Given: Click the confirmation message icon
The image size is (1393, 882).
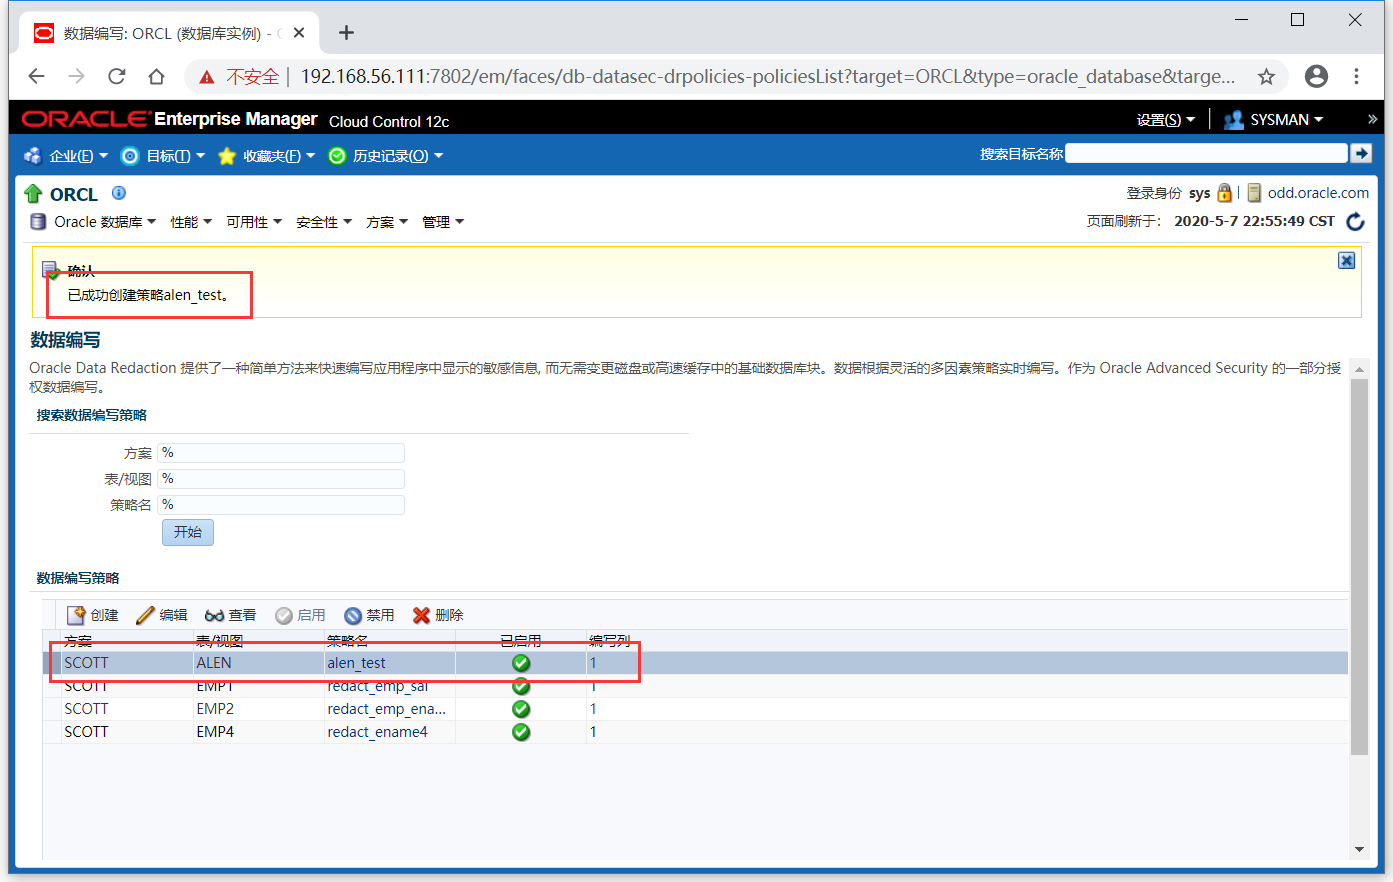Looking at the screenshot, I should (51, 271).
